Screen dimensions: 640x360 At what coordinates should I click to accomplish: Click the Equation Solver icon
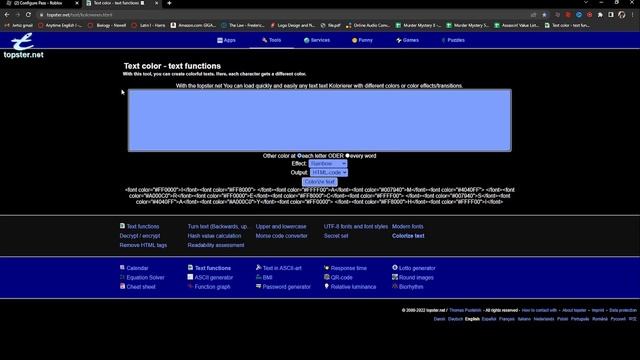[x=122, y=277]
